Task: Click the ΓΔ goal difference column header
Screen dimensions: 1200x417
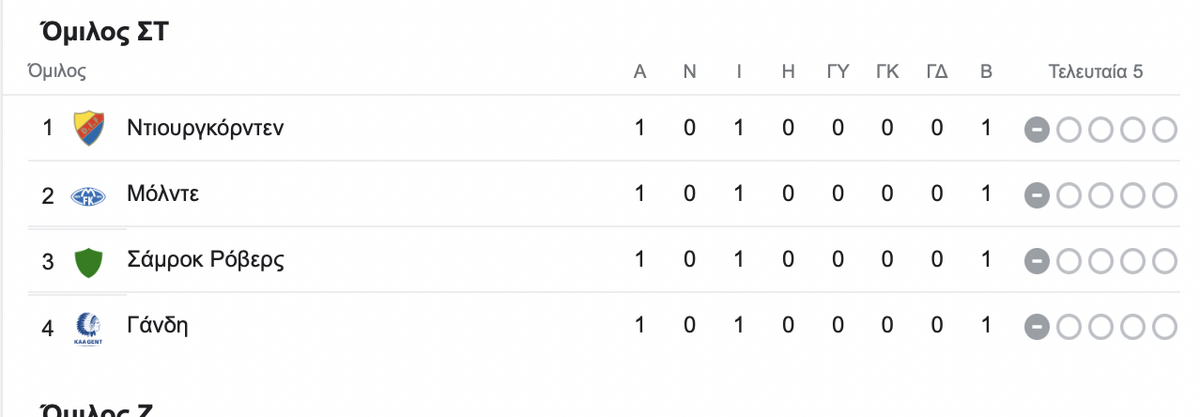Action: [937, 72]
